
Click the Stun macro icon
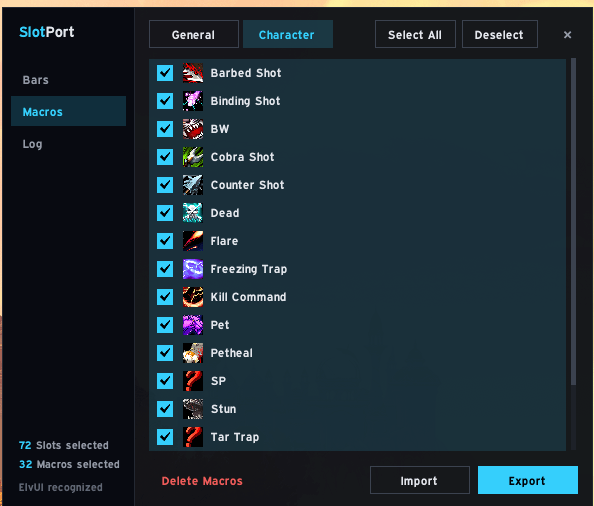193,409
